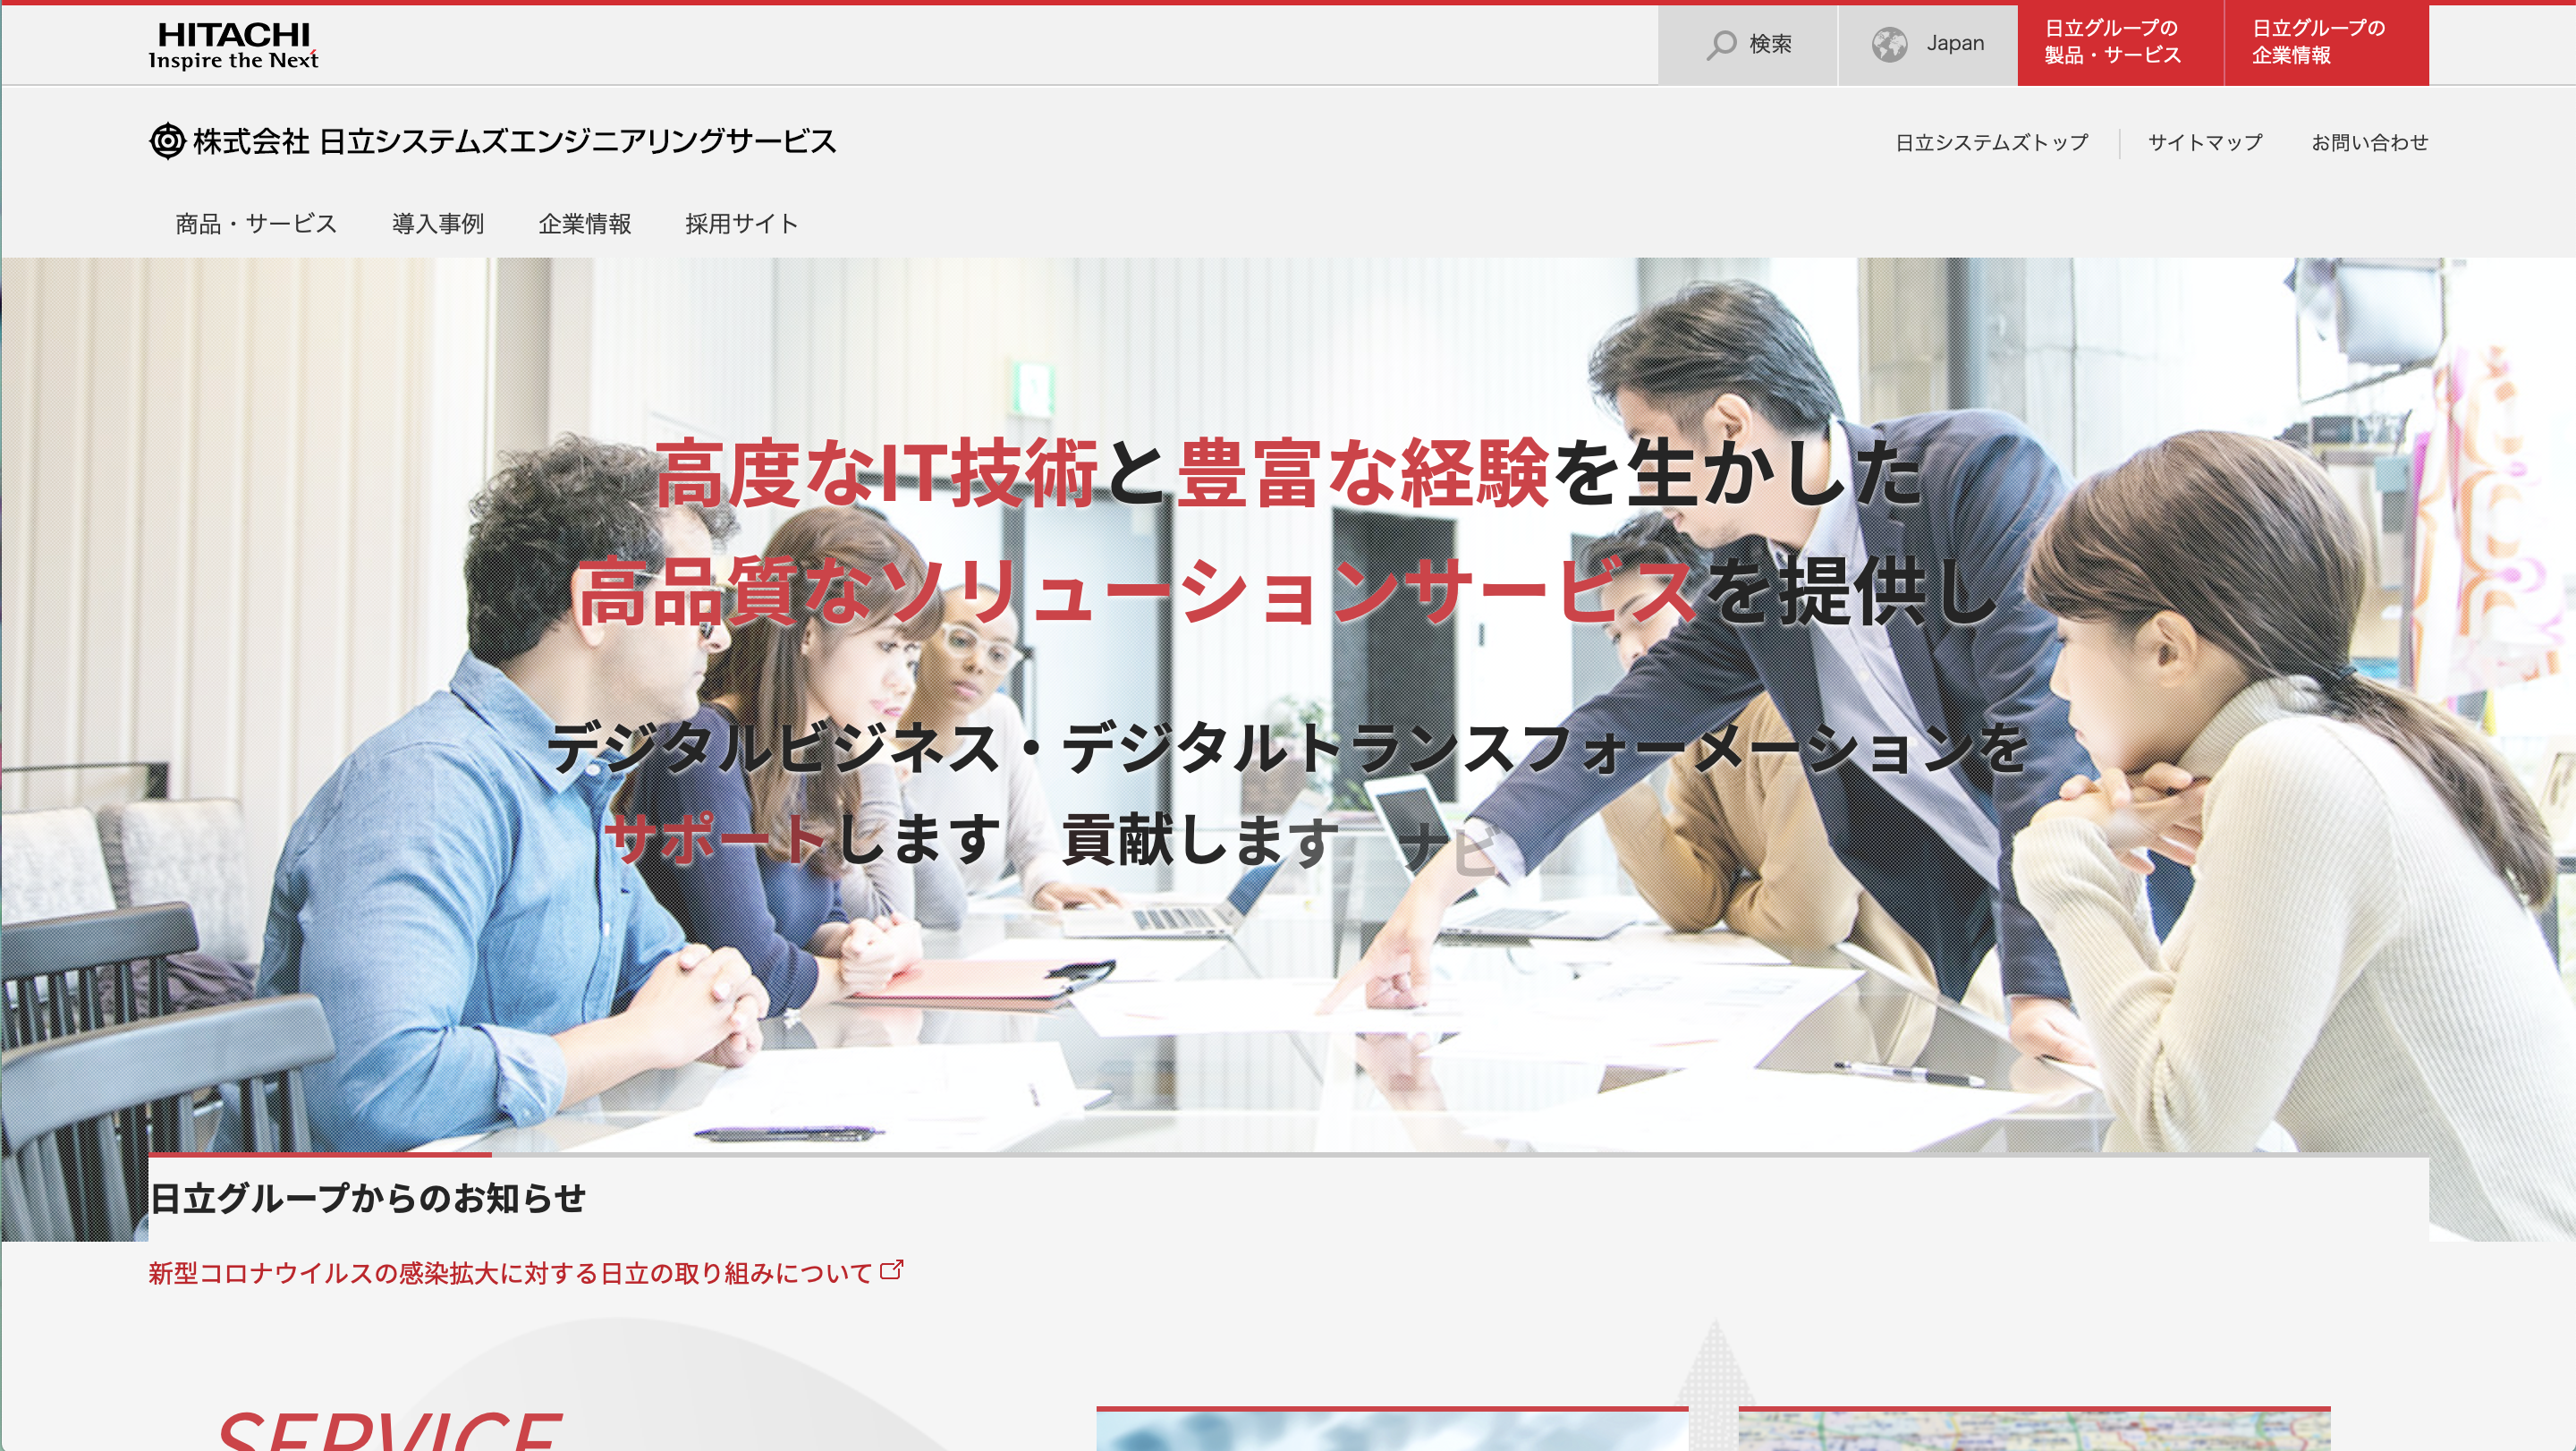Viewport: 2576px width, 1451px height.
Task: Click hero text デジタルビジネス・デジタルトランスフォーメーションを
Action: click(1288, 748)
